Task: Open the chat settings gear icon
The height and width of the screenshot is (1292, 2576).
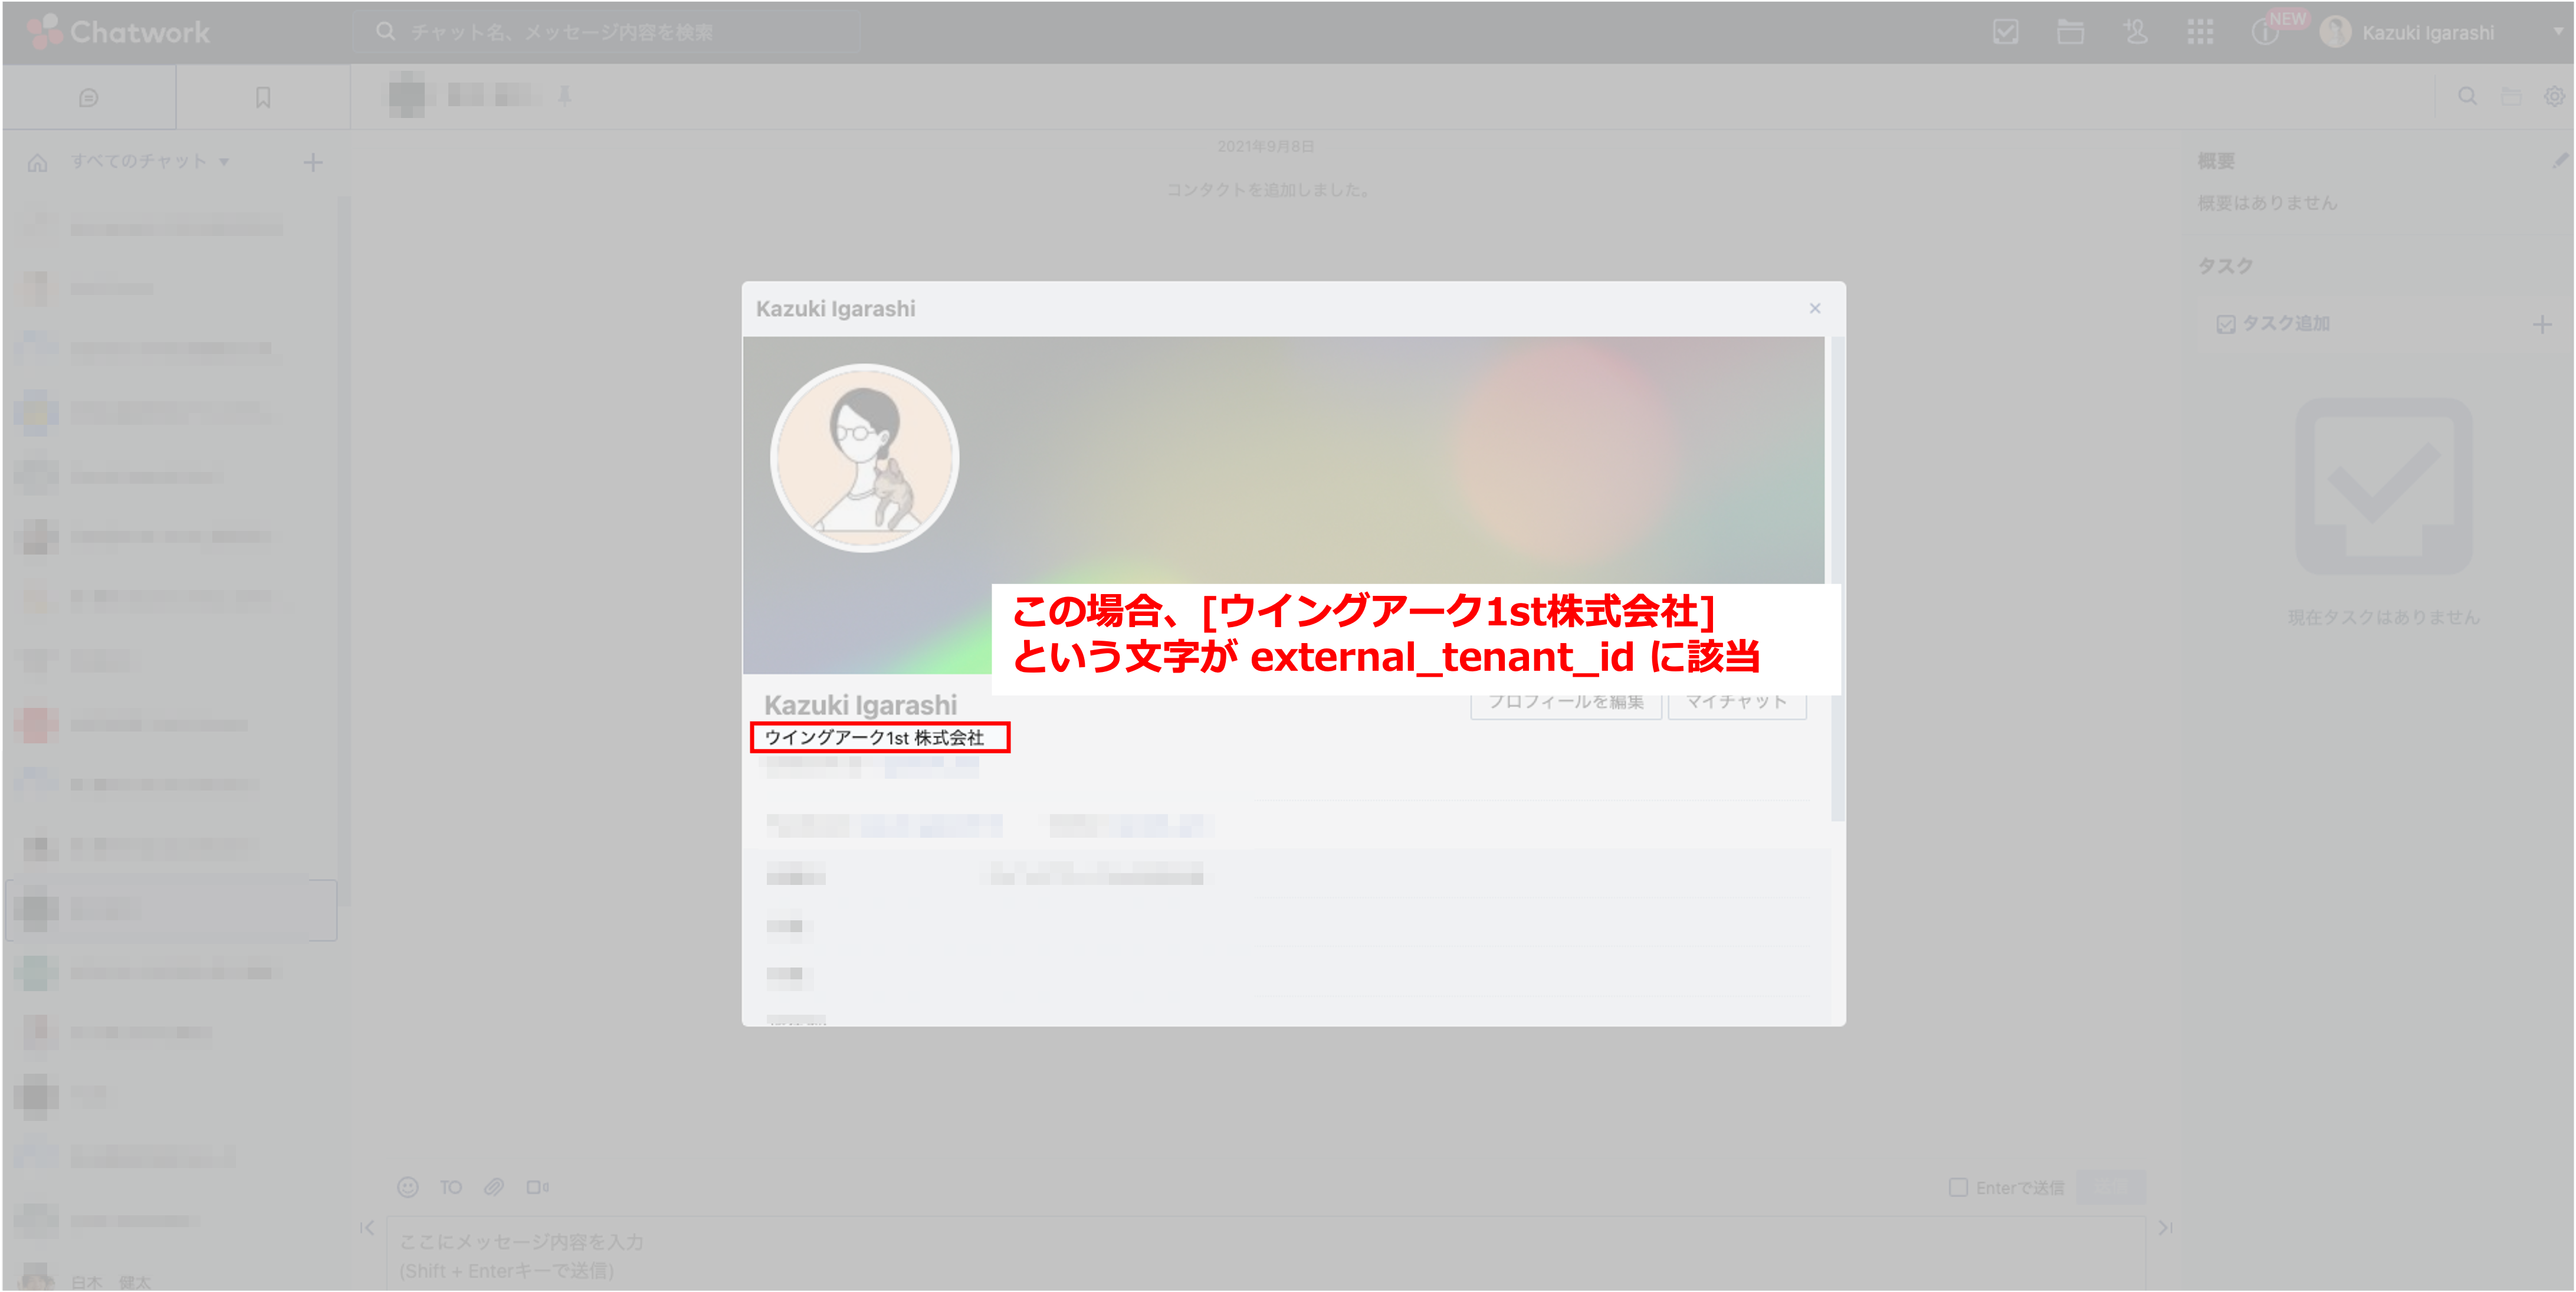Action: (x=2554, y=96)
